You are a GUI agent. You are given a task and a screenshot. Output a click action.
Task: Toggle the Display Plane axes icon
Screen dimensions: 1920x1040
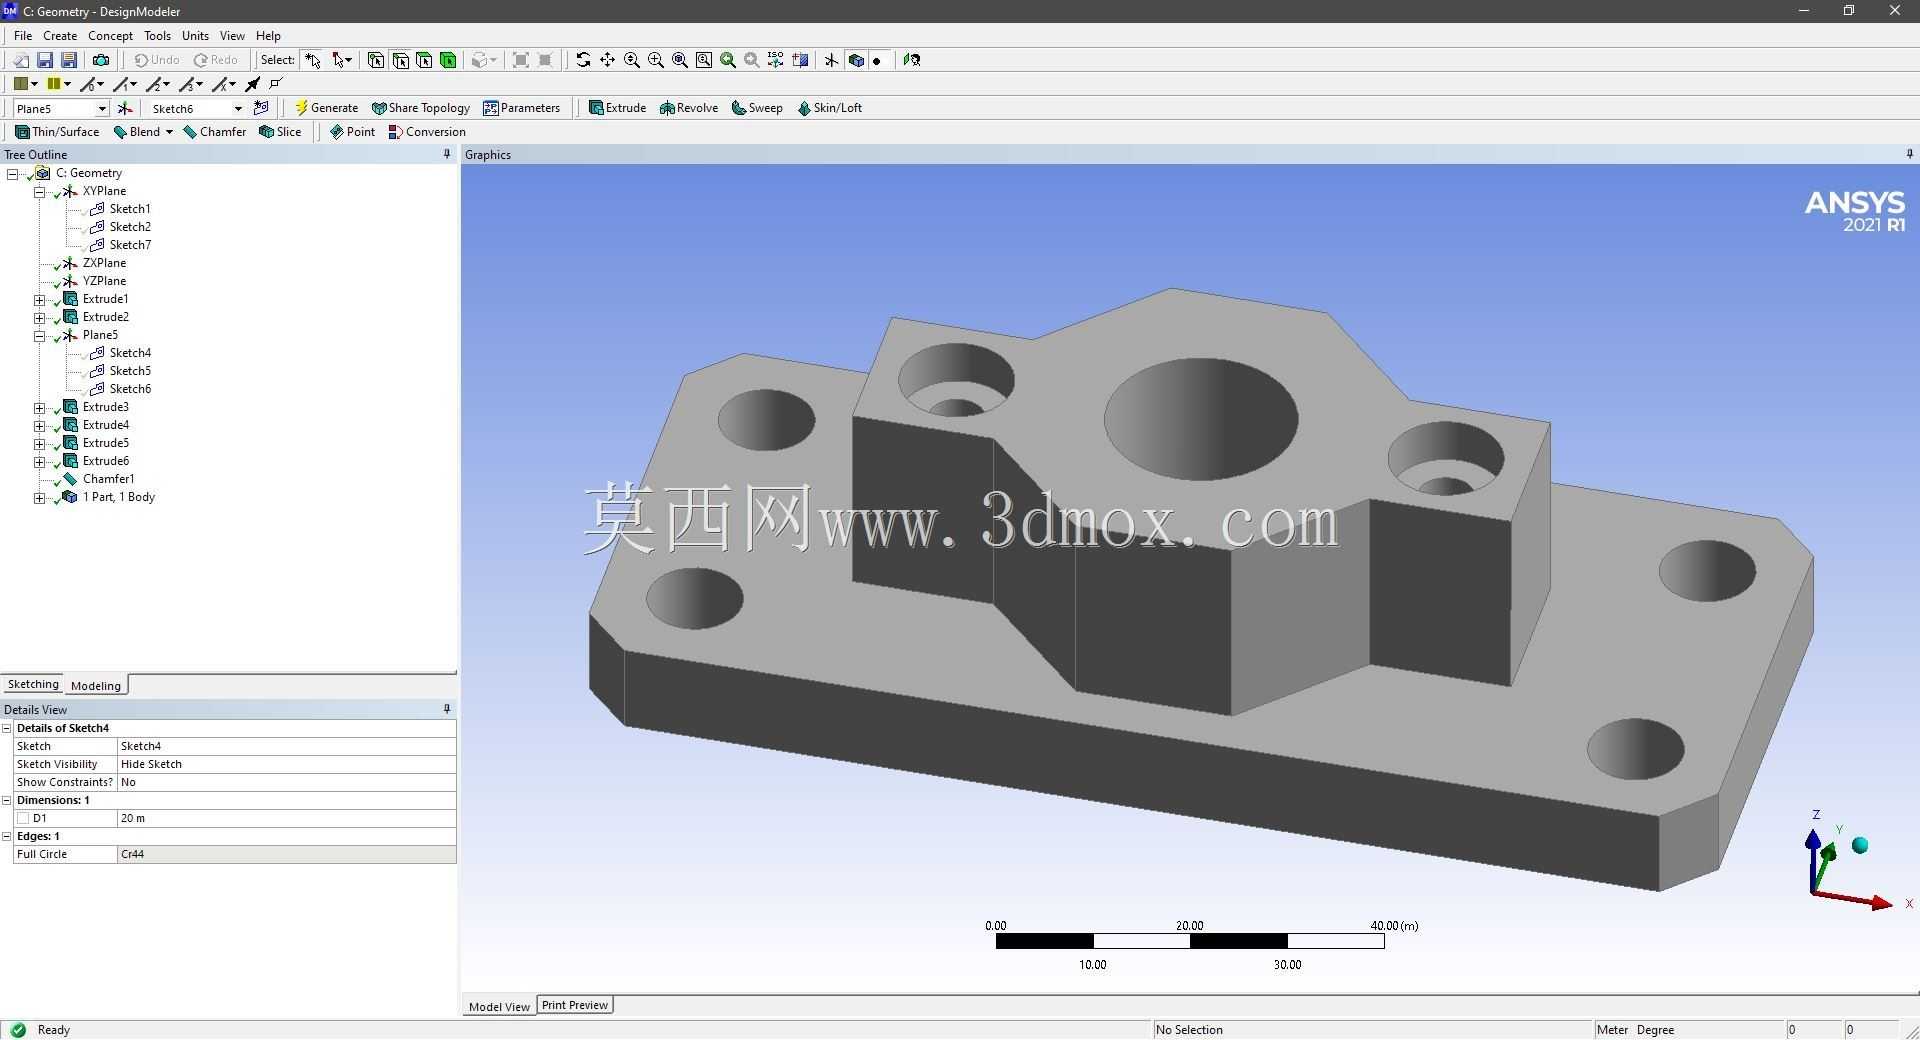[831, 60]
